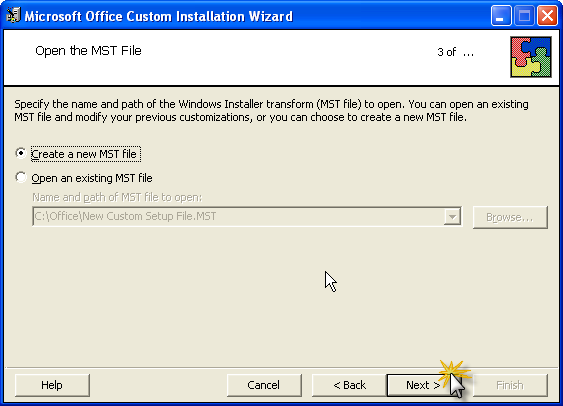Click the MST file path combo box
The width and height of the screenshot is (563, 406).
(x=247, y=216)
